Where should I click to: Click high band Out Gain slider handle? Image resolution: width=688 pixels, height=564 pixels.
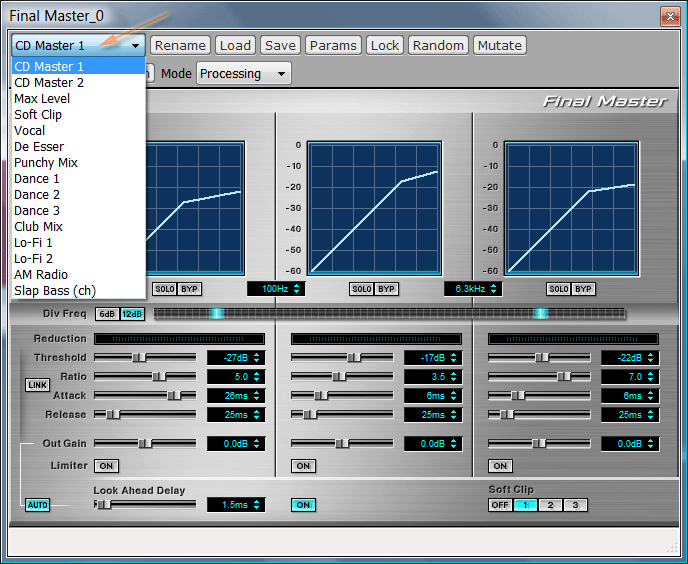pyautogui.click(x=539, y=444)
